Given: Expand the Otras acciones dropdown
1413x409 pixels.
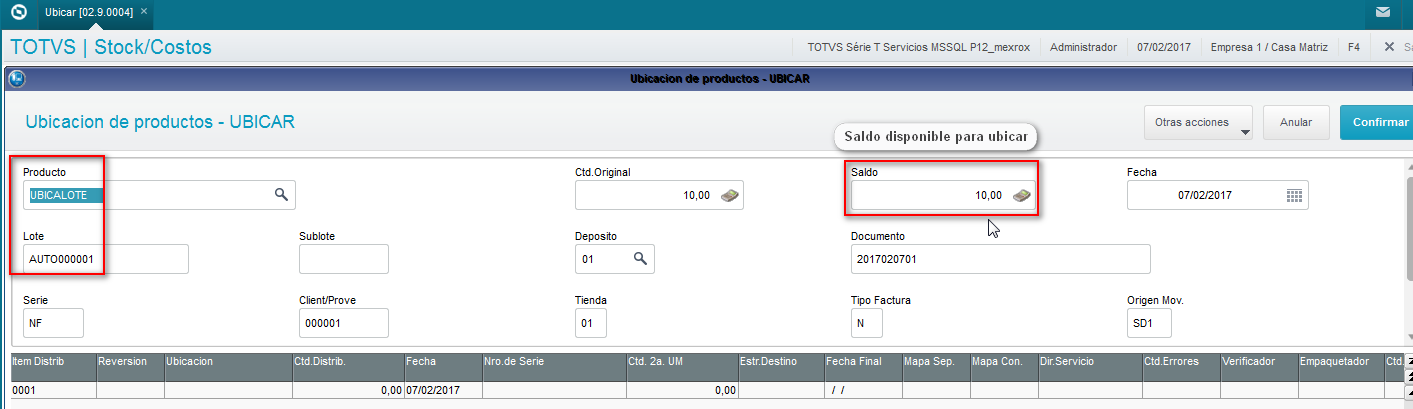Looking at the screenshot, I should point(1199,122).
